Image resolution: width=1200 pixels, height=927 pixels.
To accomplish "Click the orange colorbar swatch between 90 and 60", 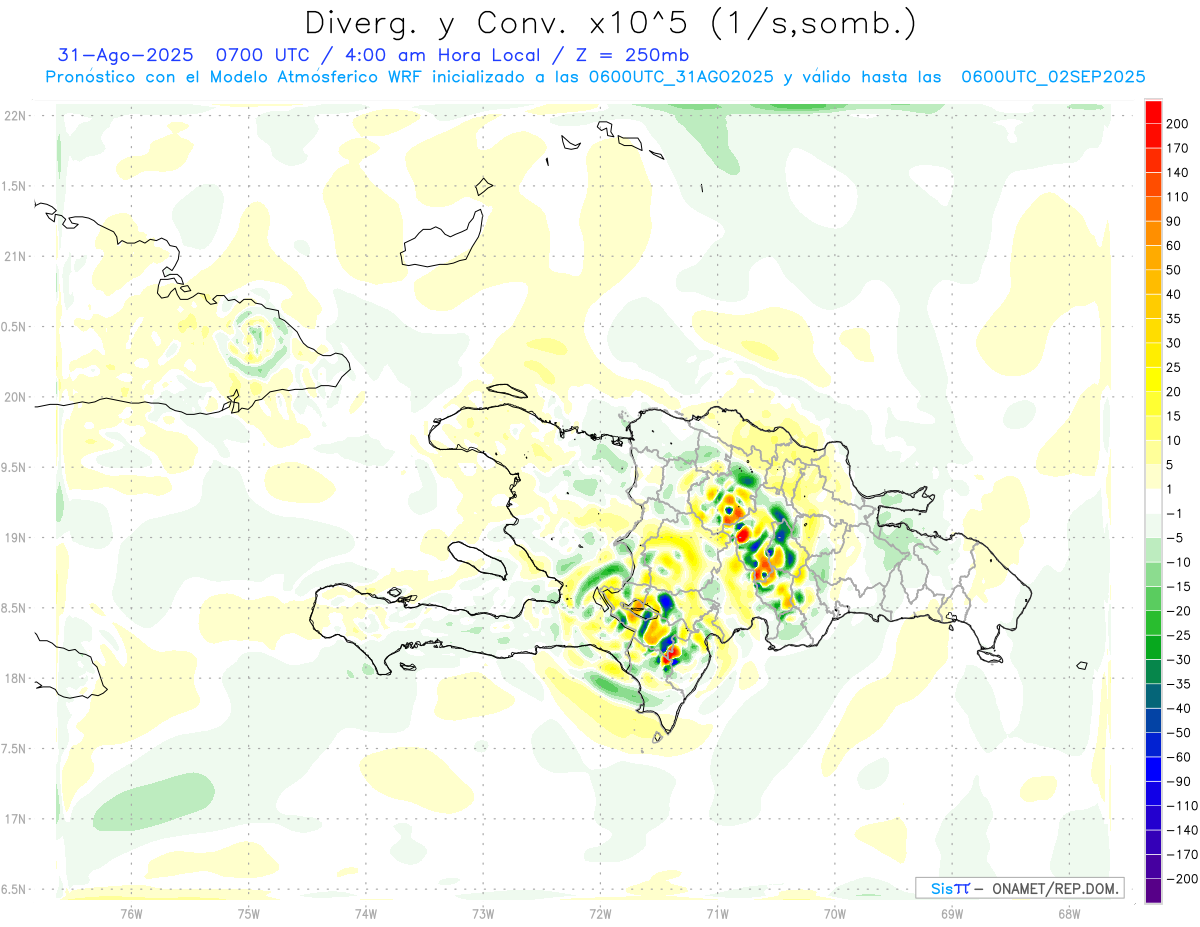I will pos(1154,233).
